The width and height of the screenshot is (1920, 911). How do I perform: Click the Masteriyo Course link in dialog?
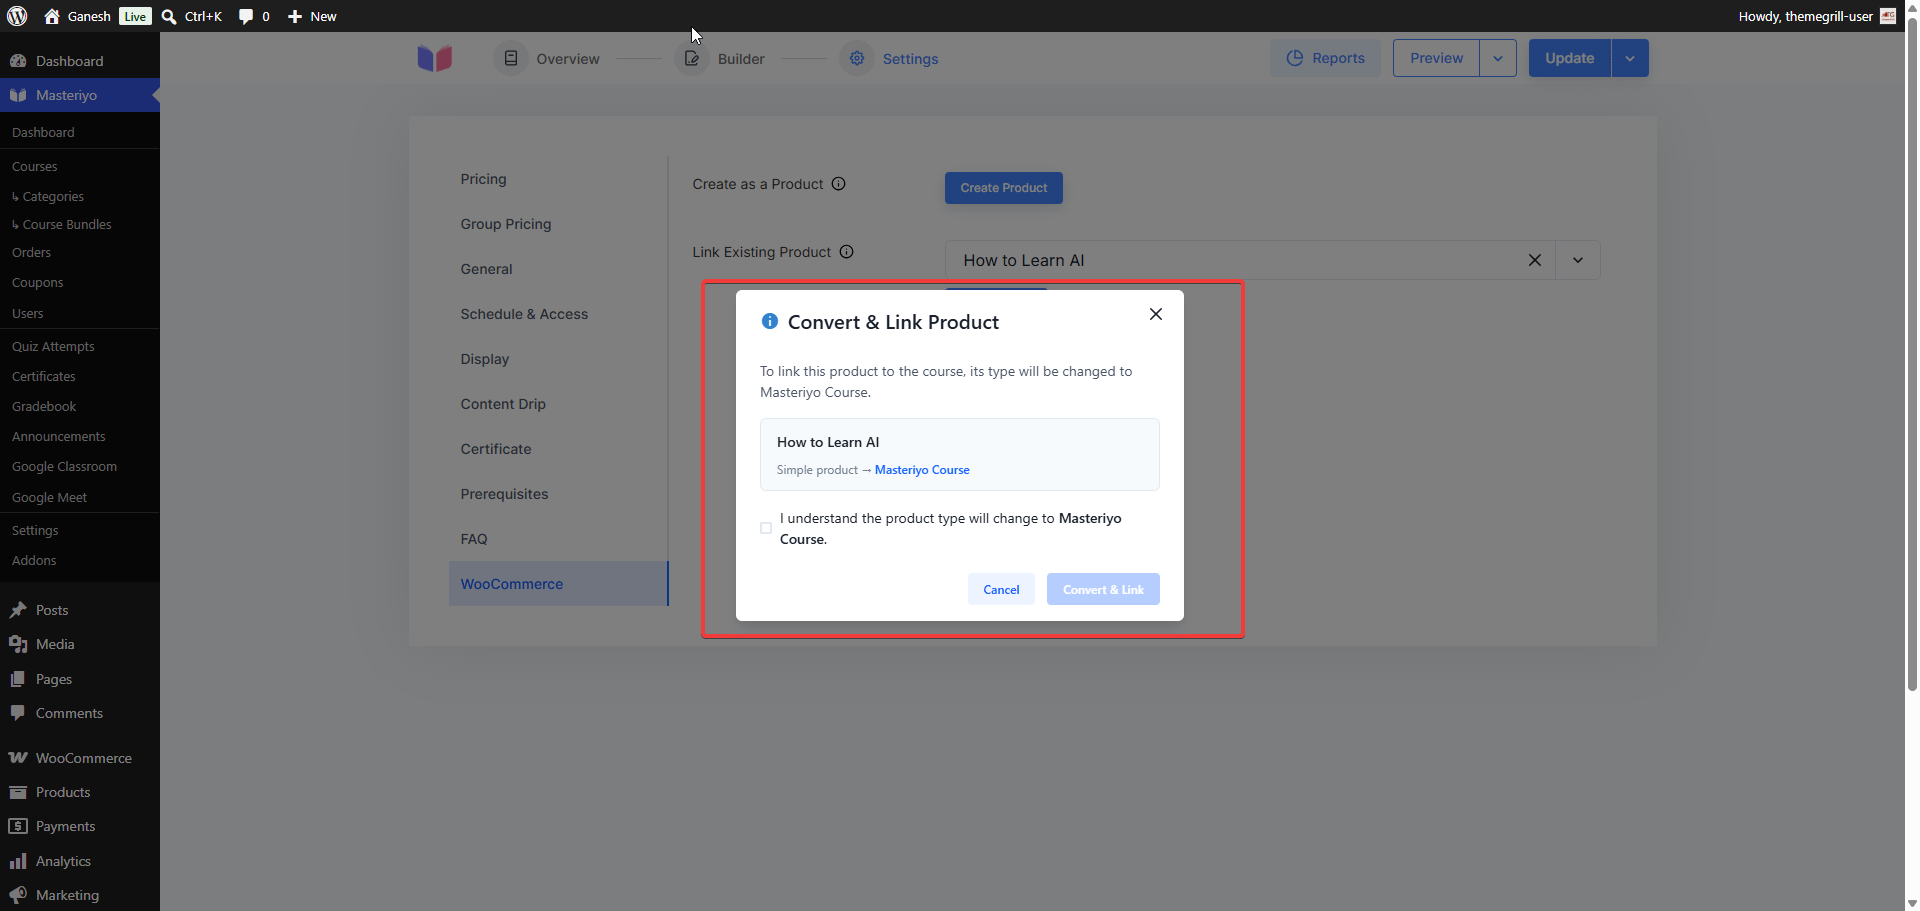coord(922,470)
